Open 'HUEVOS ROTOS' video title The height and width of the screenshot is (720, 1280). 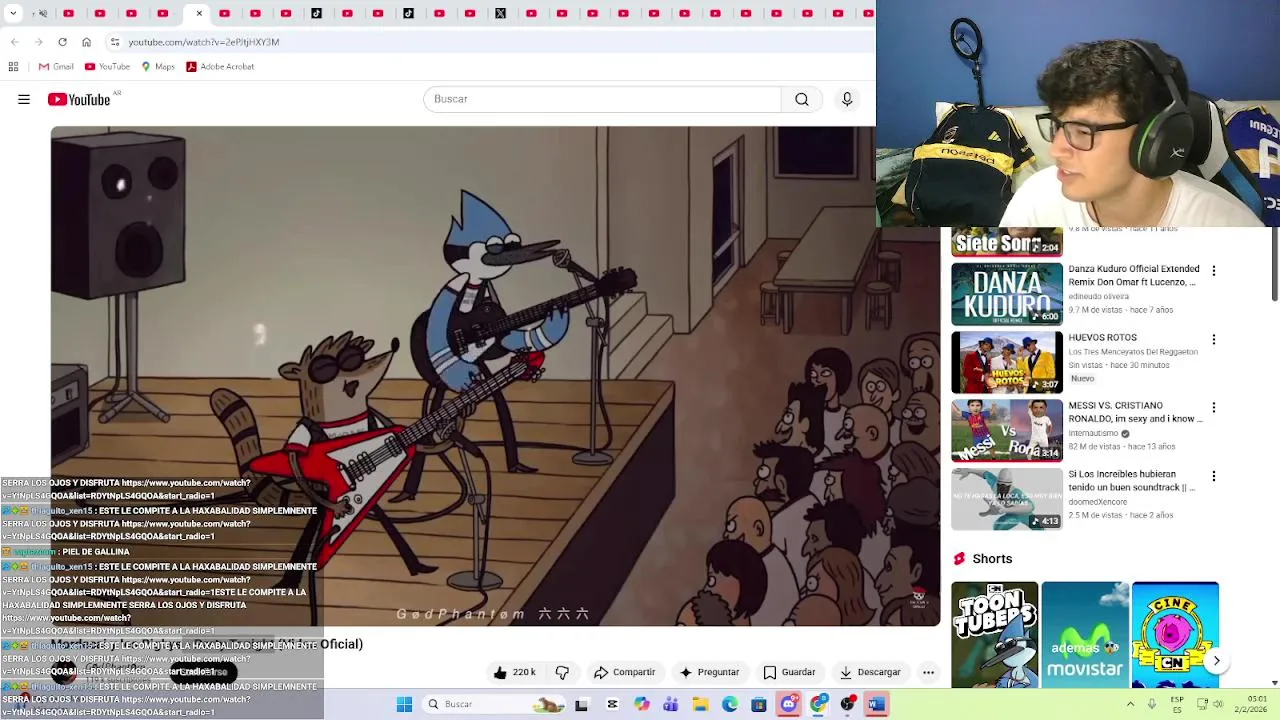pos(1102,337)
